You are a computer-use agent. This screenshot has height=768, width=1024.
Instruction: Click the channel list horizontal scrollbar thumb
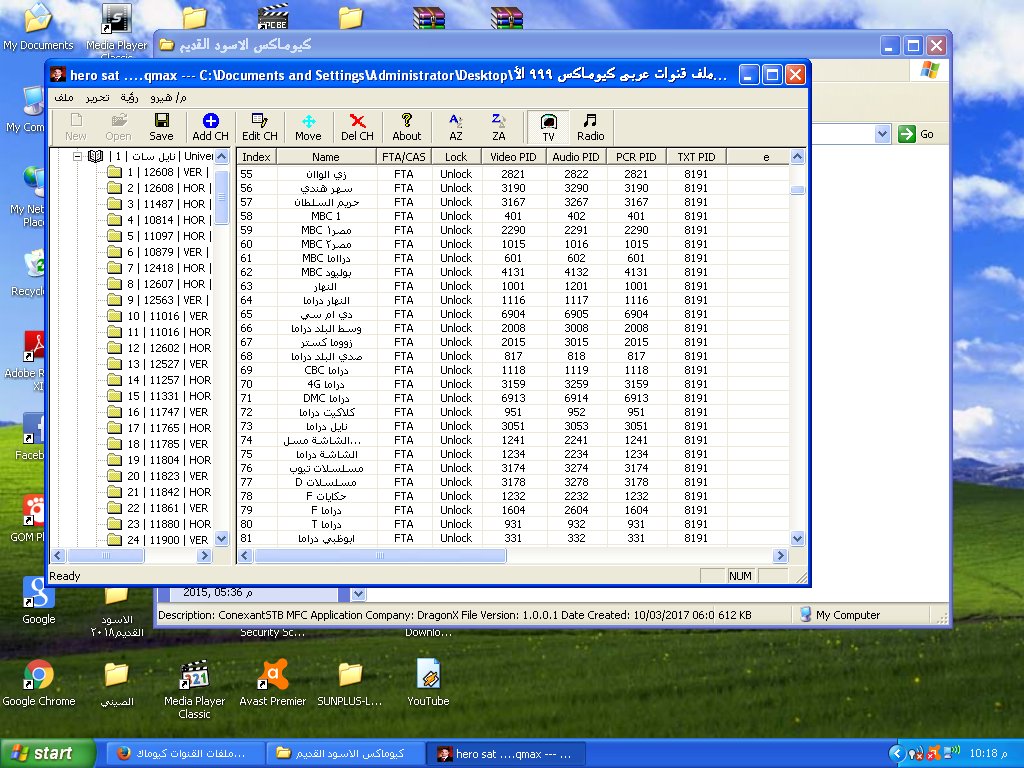379,556
